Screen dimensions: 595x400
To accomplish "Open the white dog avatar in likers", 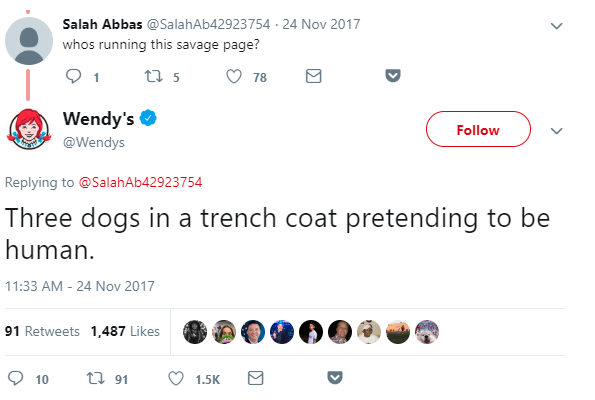I will point(427,332).
